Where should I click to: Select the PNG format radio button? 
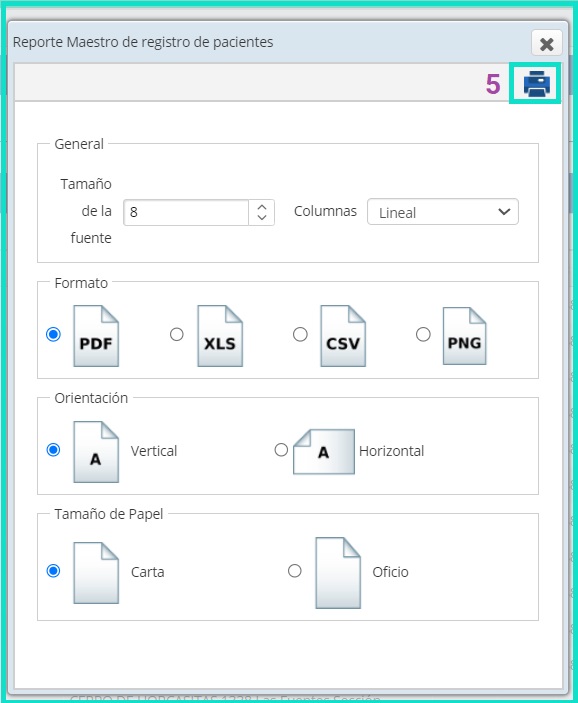423,334
